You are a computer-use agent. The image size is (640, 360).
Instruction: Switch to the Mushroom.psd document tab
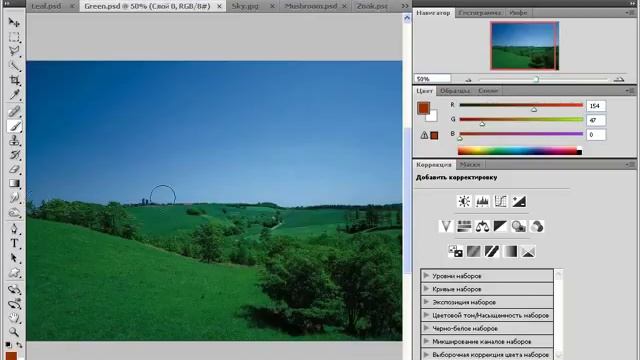311,6
